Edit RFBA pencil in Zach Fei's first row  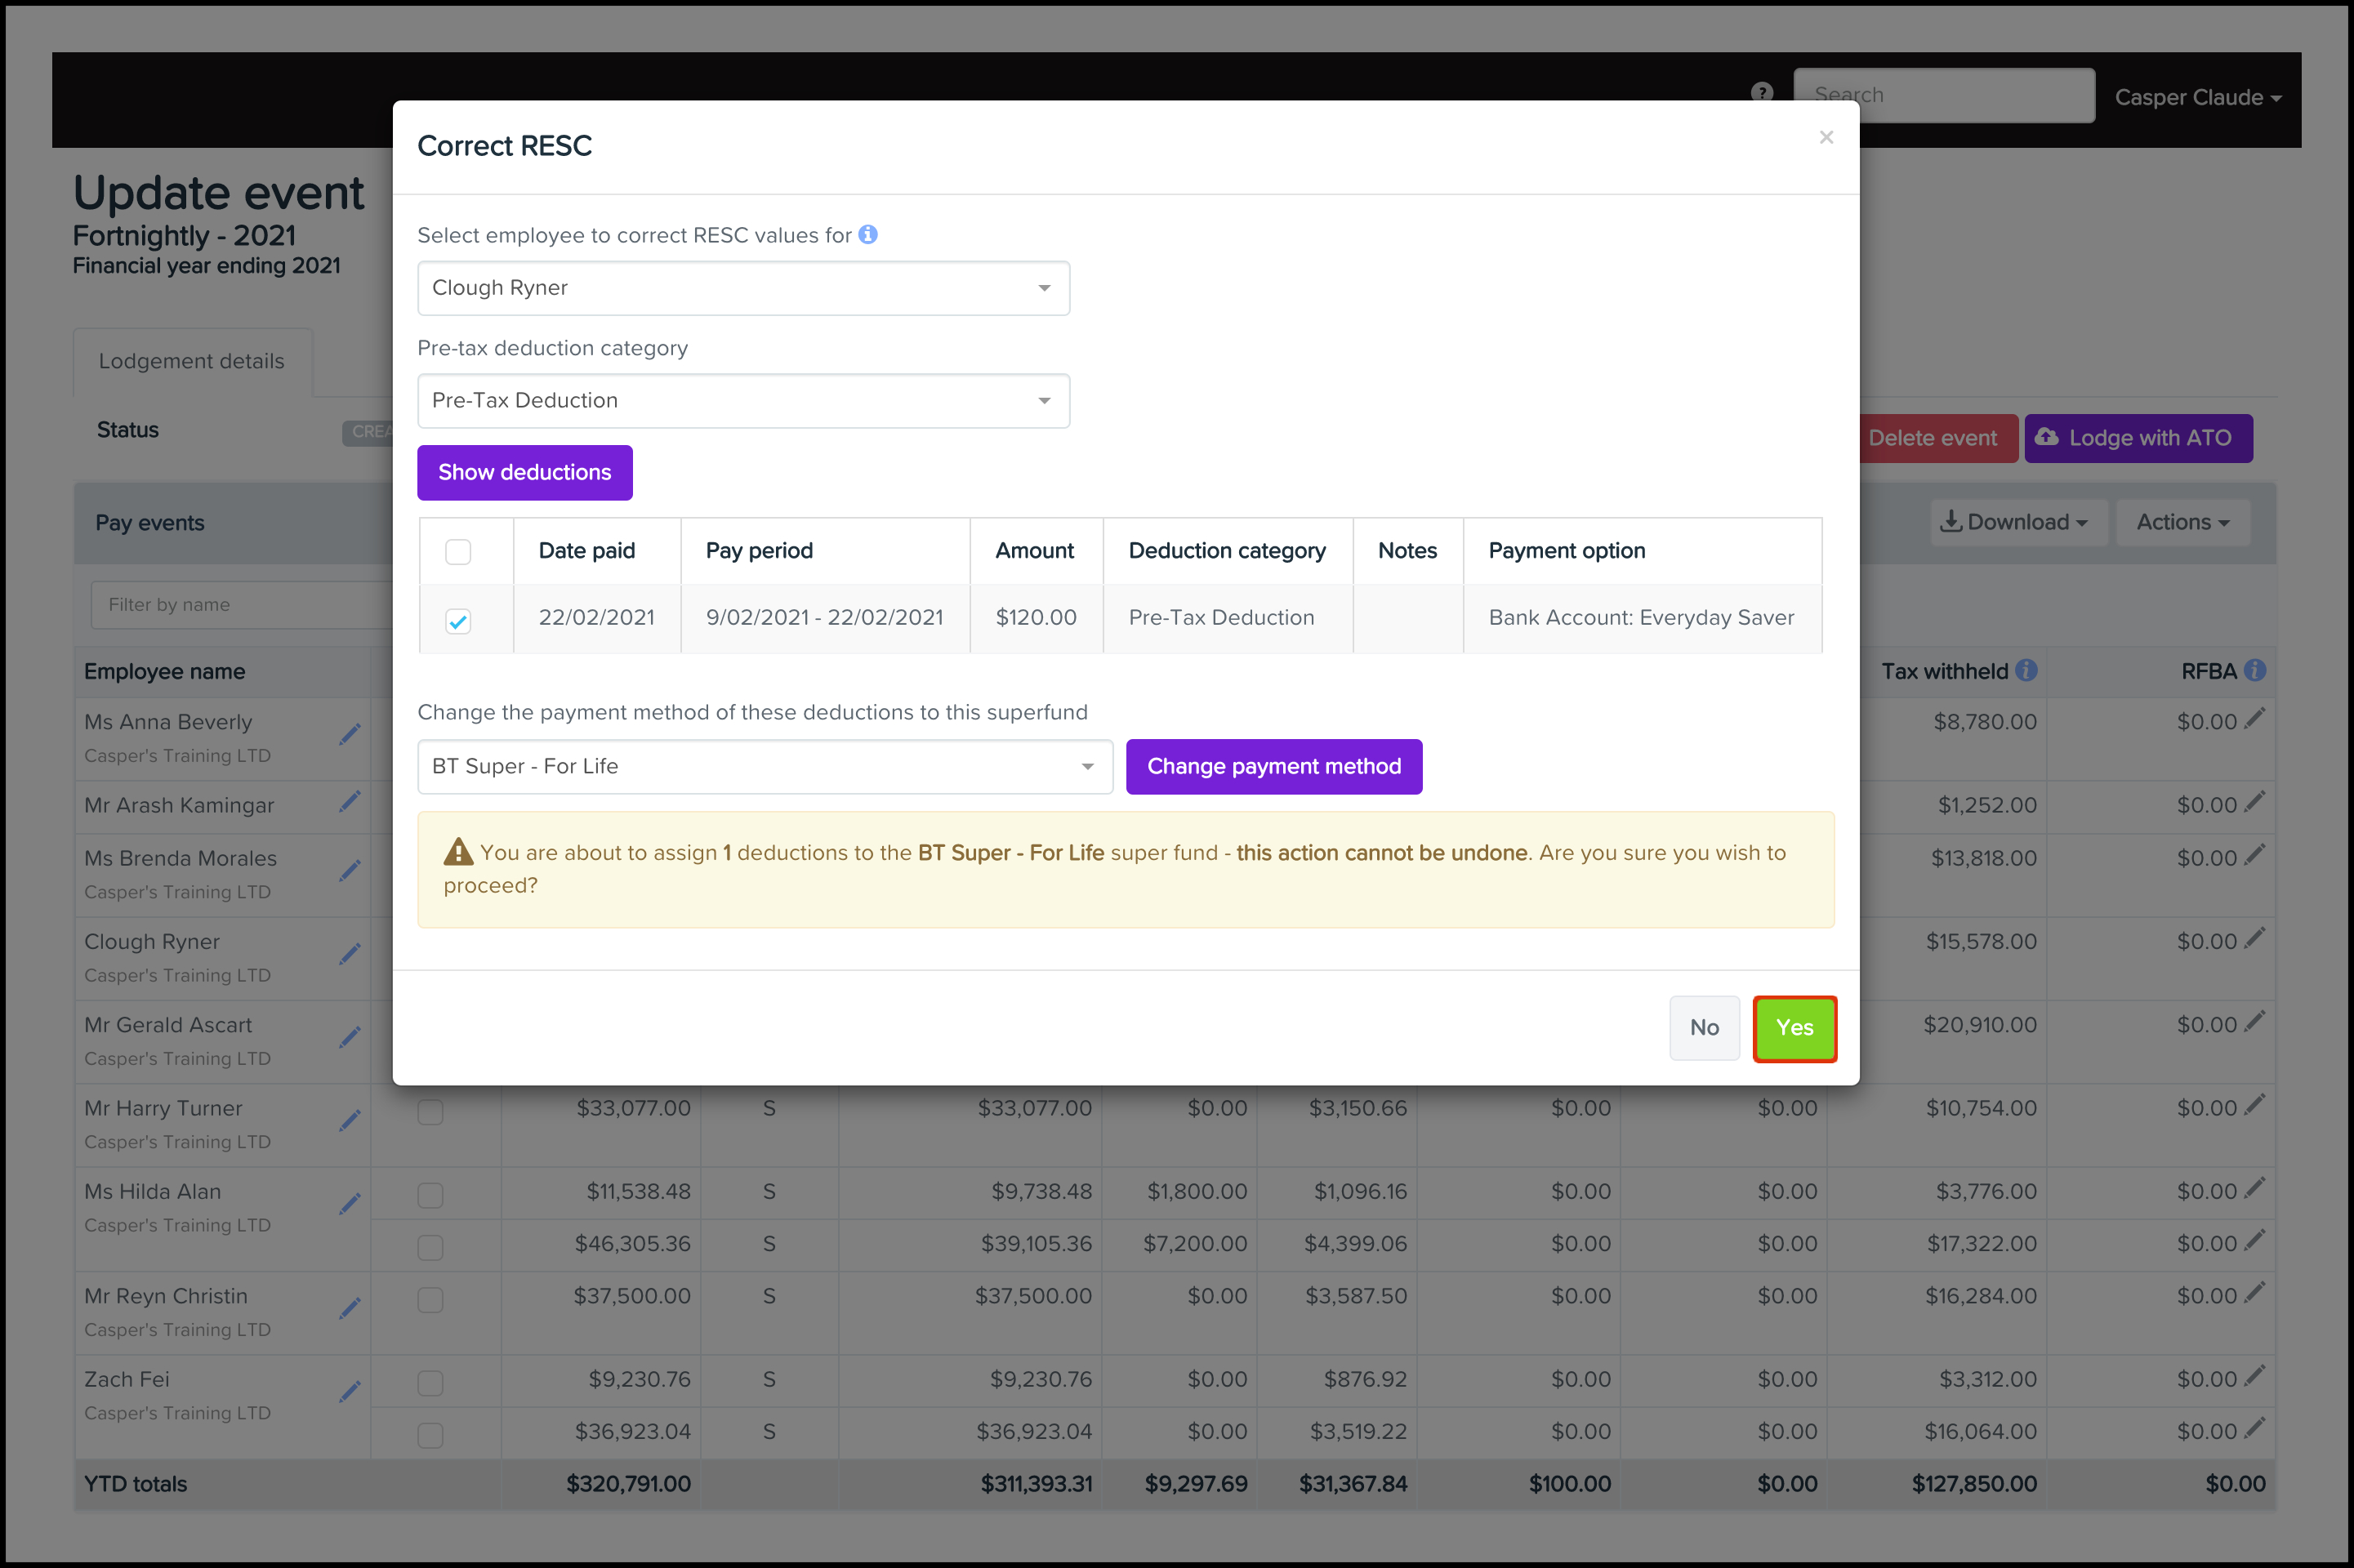click(x=2254, y=1377)
